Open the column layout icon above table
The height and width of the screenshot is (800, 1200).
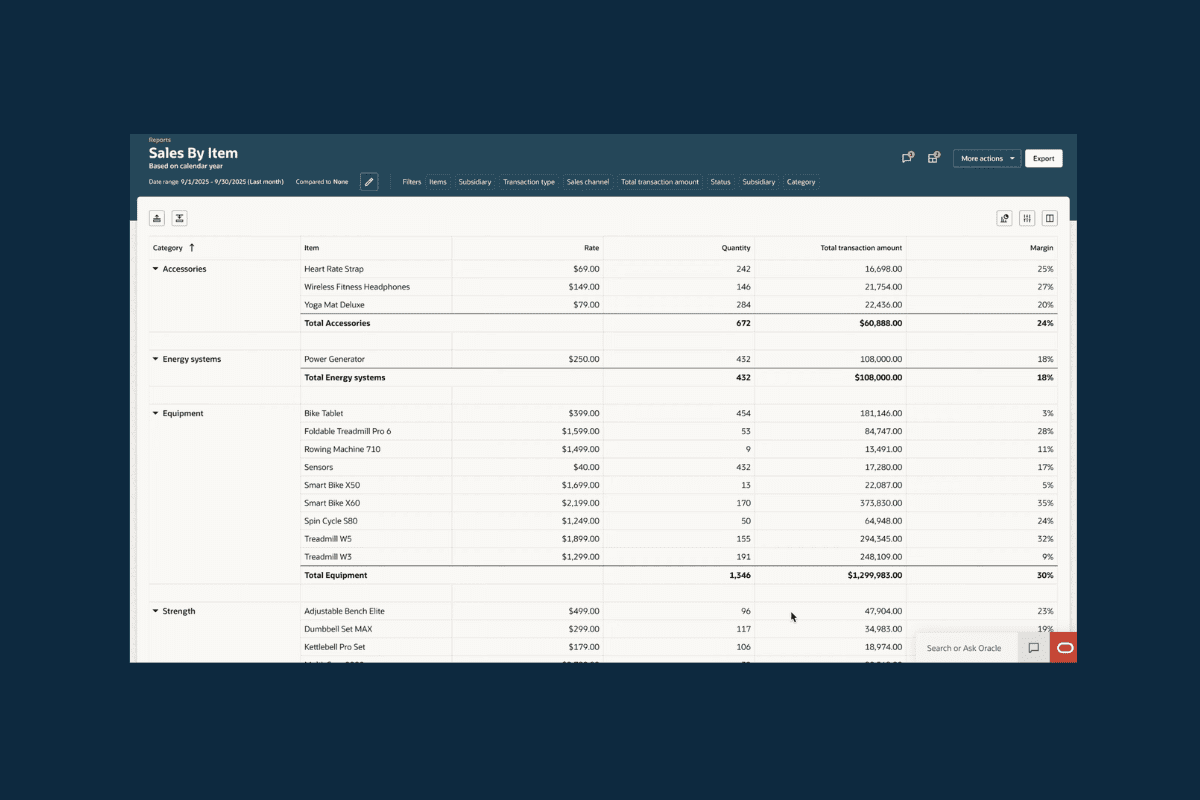1049,218
